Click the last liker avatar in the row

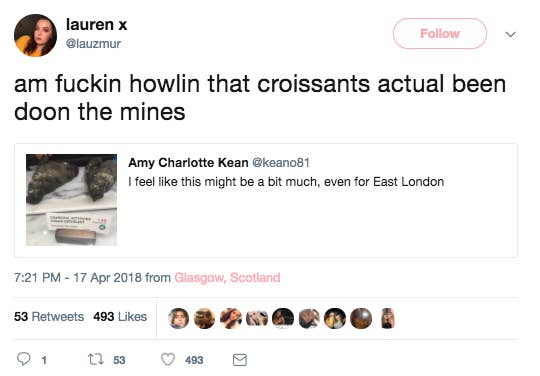387,318
